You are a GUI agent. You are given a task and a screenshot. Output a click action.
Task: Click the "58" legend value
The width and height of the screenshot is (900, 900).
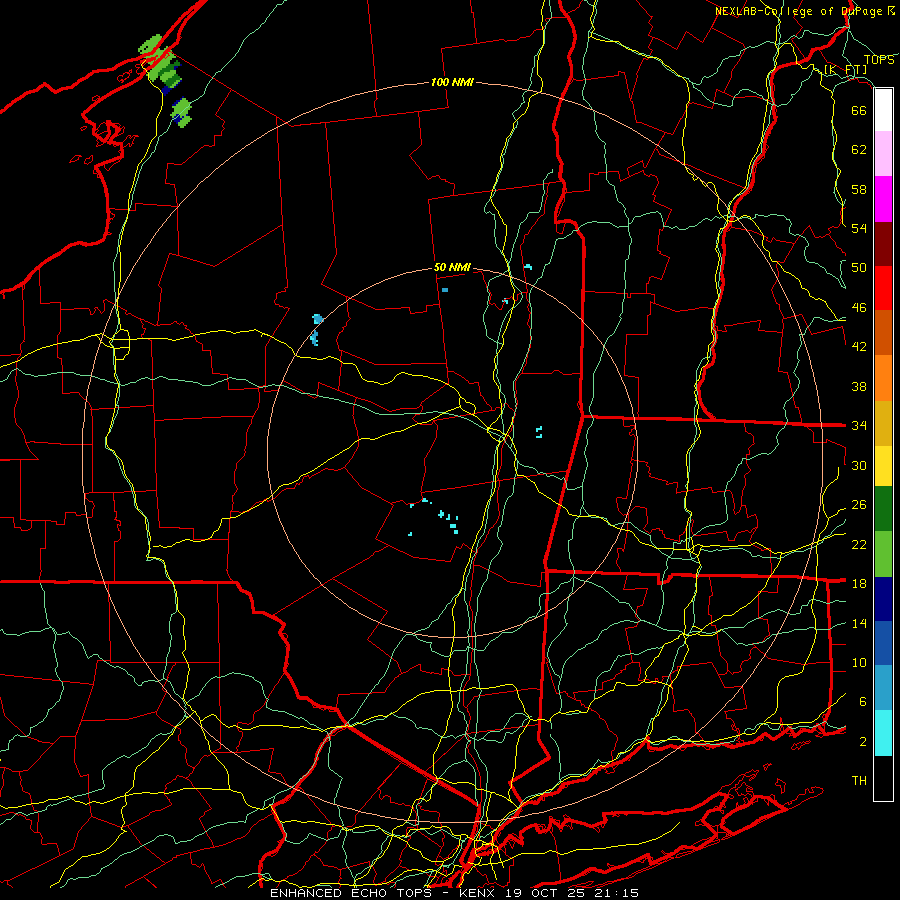coord(859,189)
